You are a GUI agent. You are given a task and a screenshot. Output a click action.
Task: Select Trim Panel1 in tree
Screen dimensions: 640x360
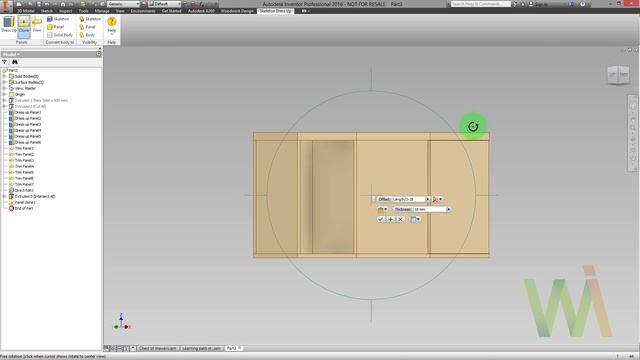[21, 149]
